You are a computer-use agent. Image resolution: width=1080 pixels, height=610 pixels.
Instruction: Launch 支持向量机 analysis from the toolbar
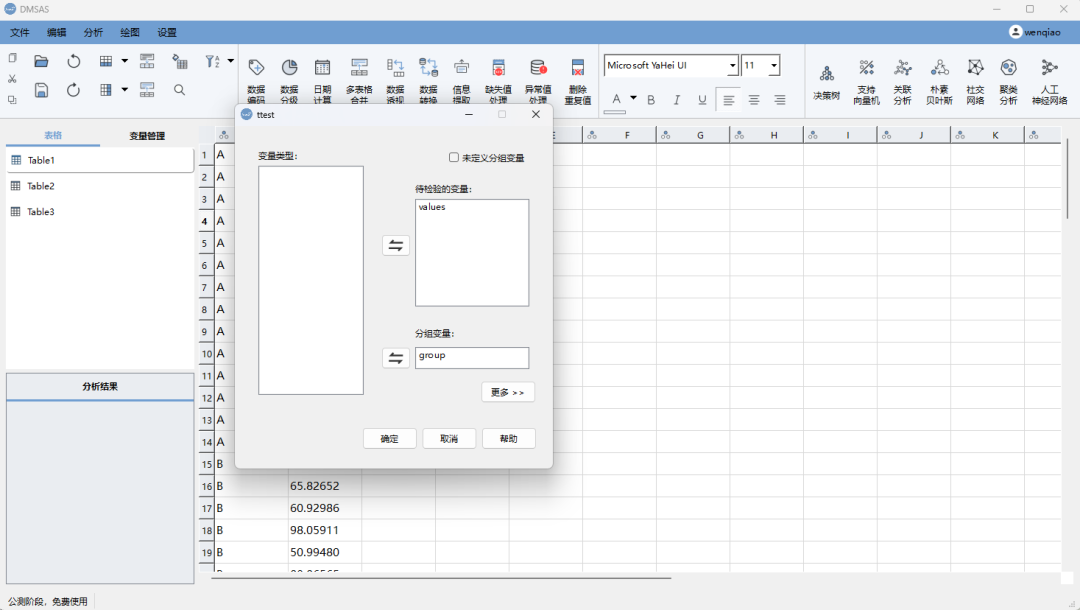pos(866,80)
